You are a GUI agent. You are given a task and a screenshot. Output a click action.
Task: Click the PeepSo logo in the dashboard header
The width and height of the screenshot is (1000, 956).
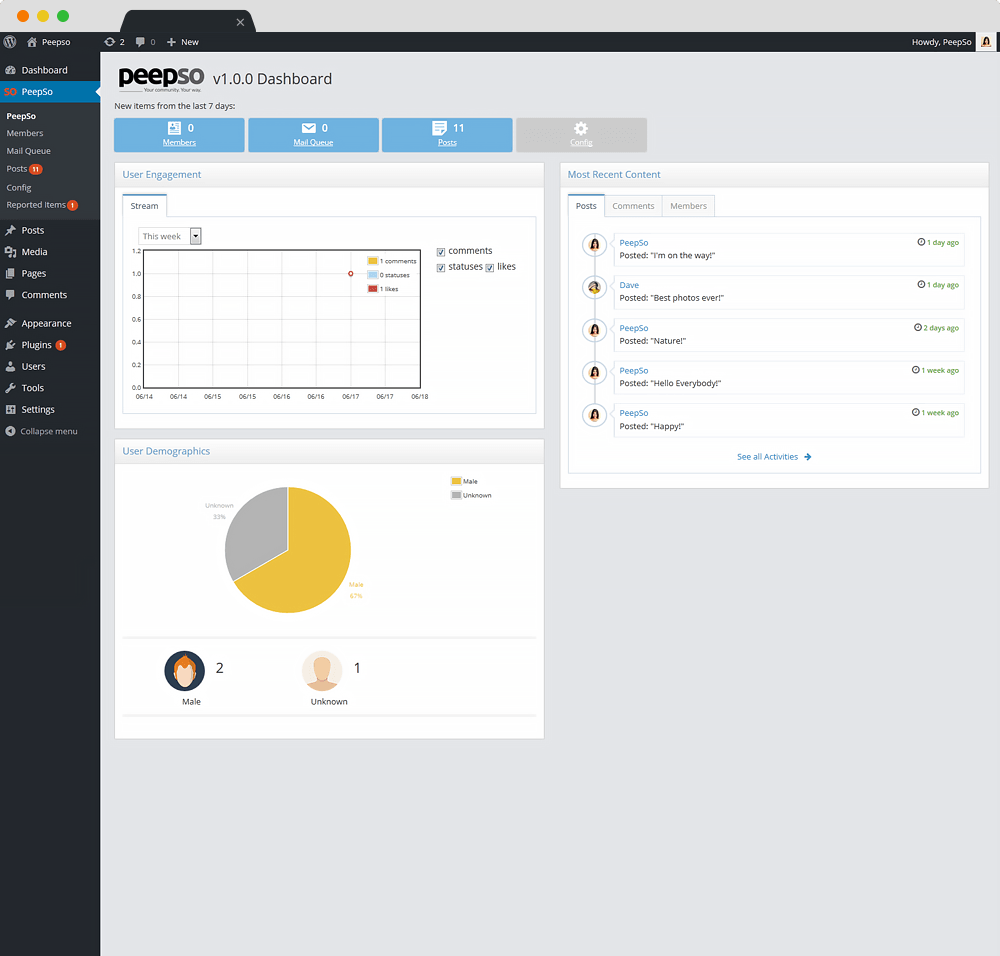coord(161,79)
